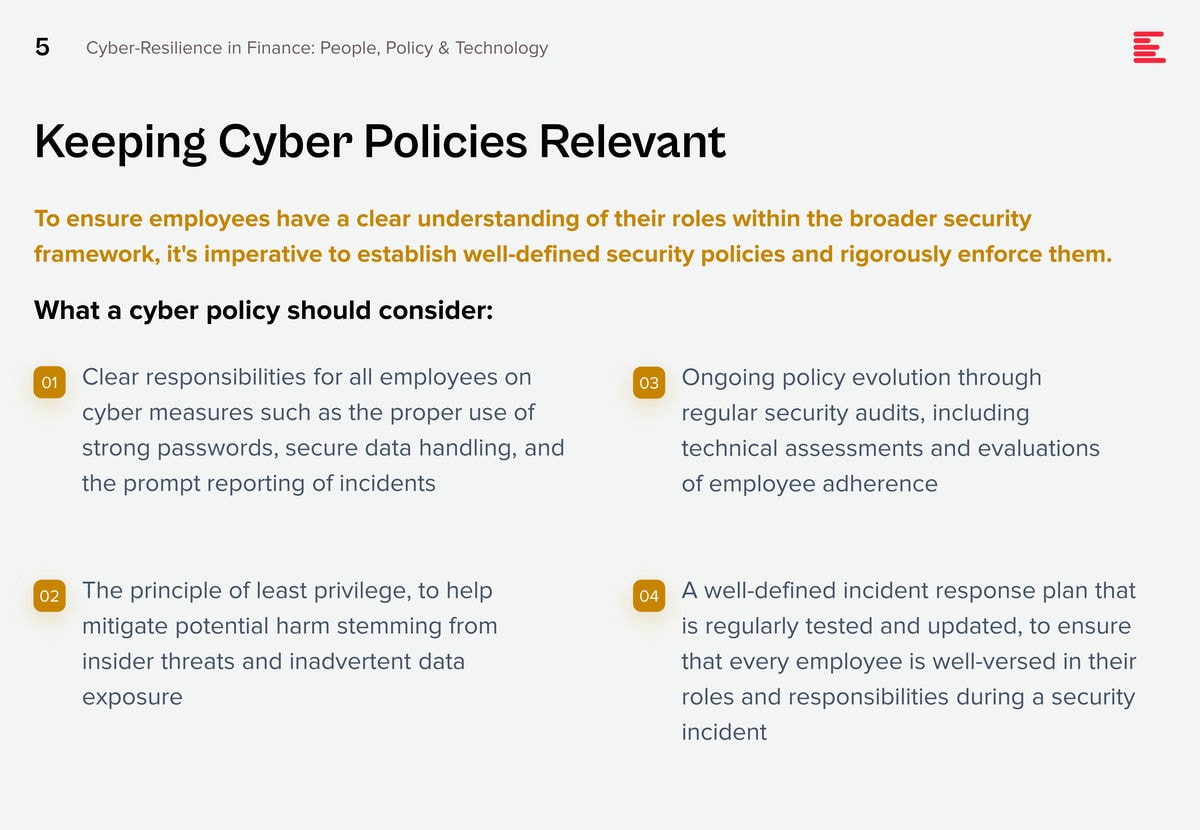The width and height of the screenshot is (1200, 830).
Task: Click the text 'insider threats and inadvertent data'
Action: click(x=273, y=661)
